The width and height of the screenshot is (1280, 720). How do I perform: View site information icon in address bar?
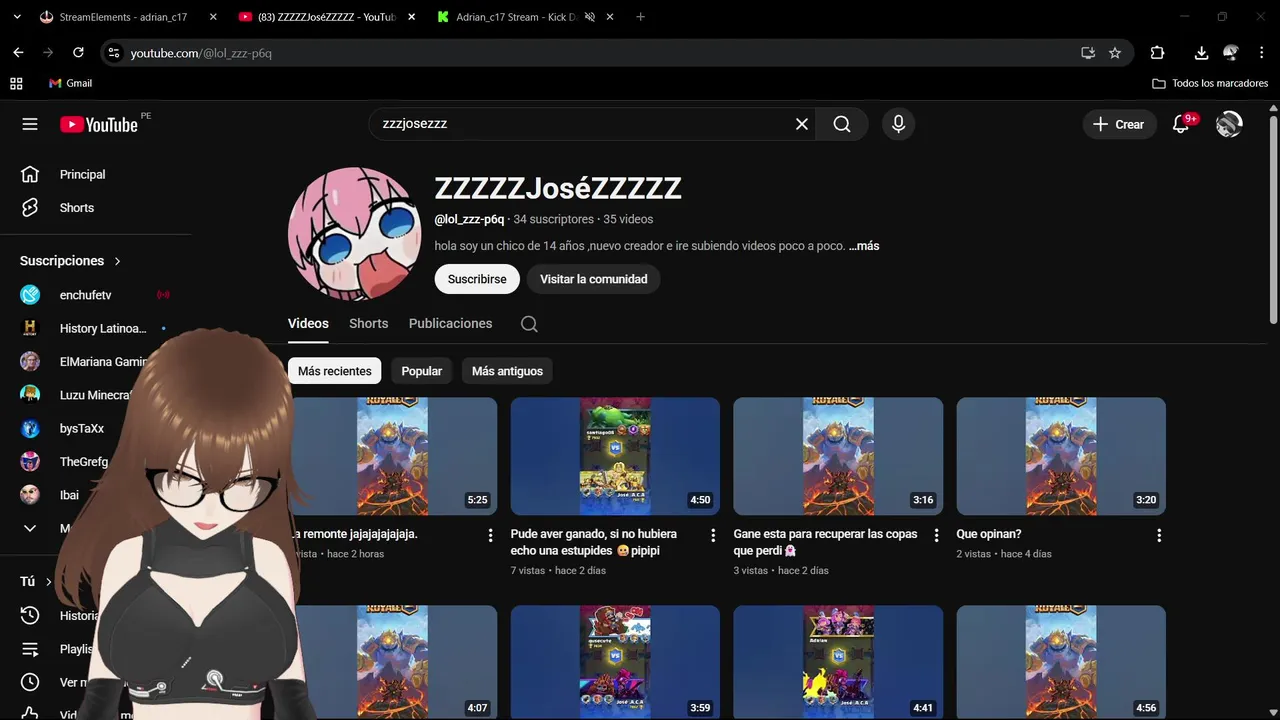click(x=113, y=53)
